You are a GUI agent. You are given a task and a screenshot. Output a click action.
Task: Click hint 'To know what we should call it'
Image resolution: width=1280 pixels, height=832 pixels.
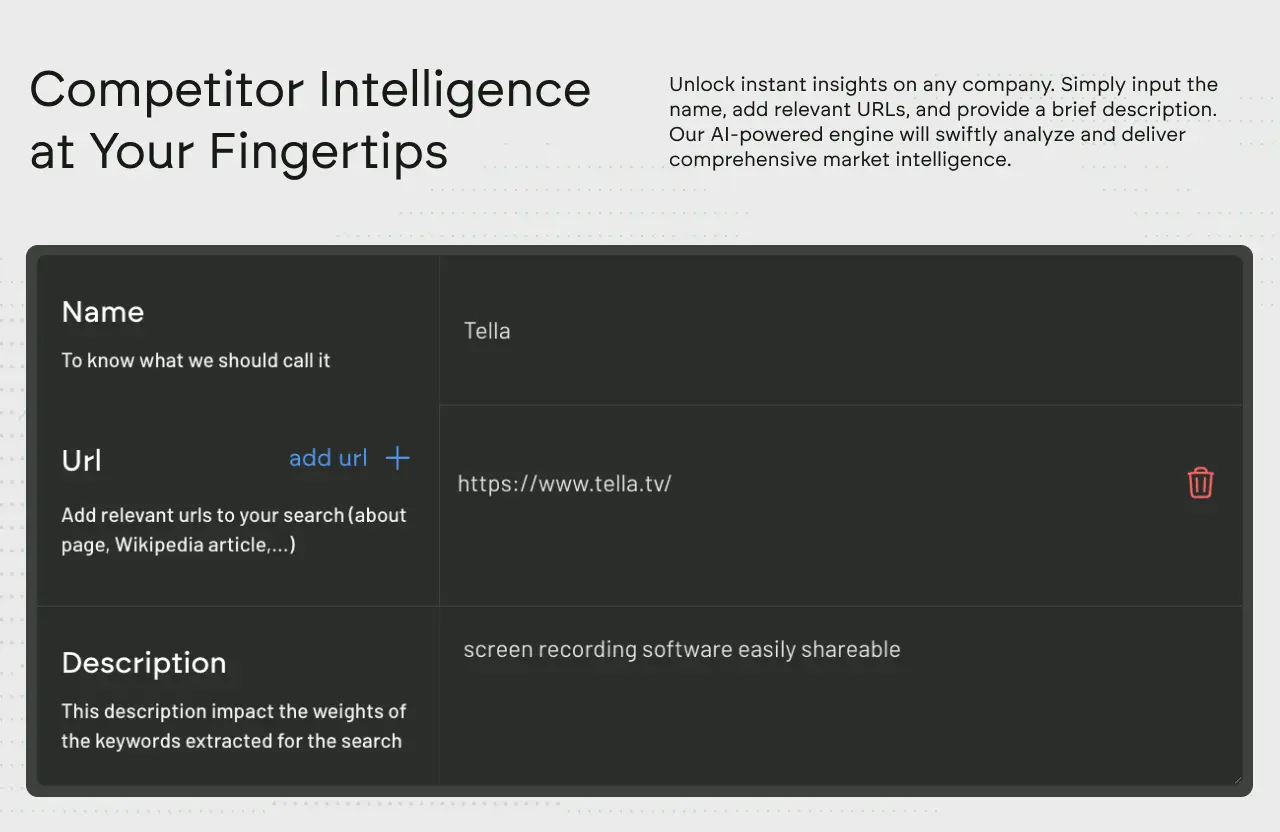click(x=196, y=360)
